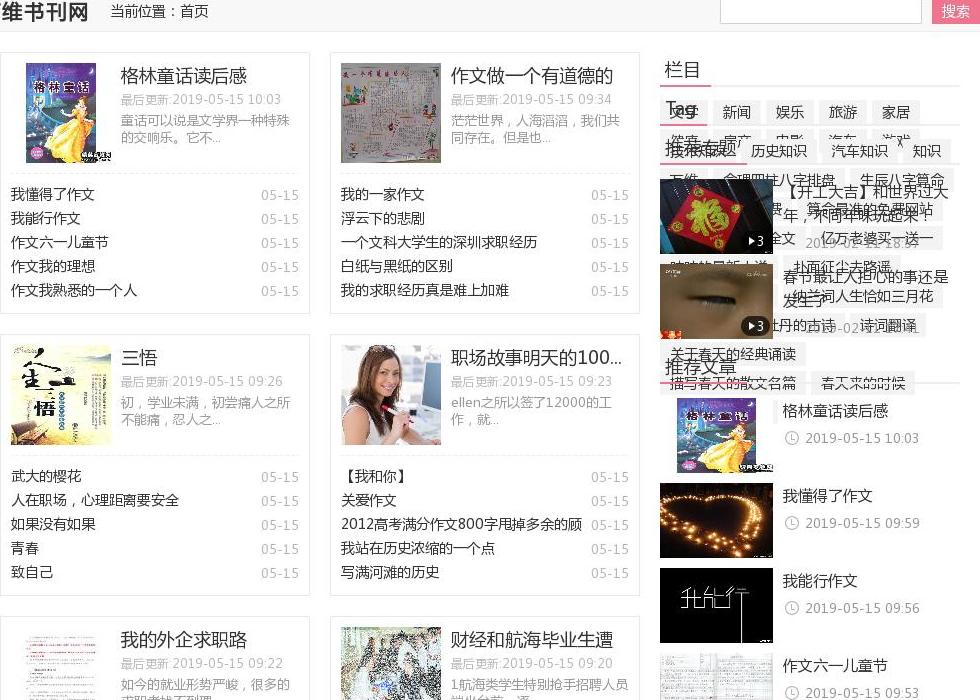The image size is (980, 700).
Task: Open the 春天来的时候 tag
Action: (x=863, y=383)
